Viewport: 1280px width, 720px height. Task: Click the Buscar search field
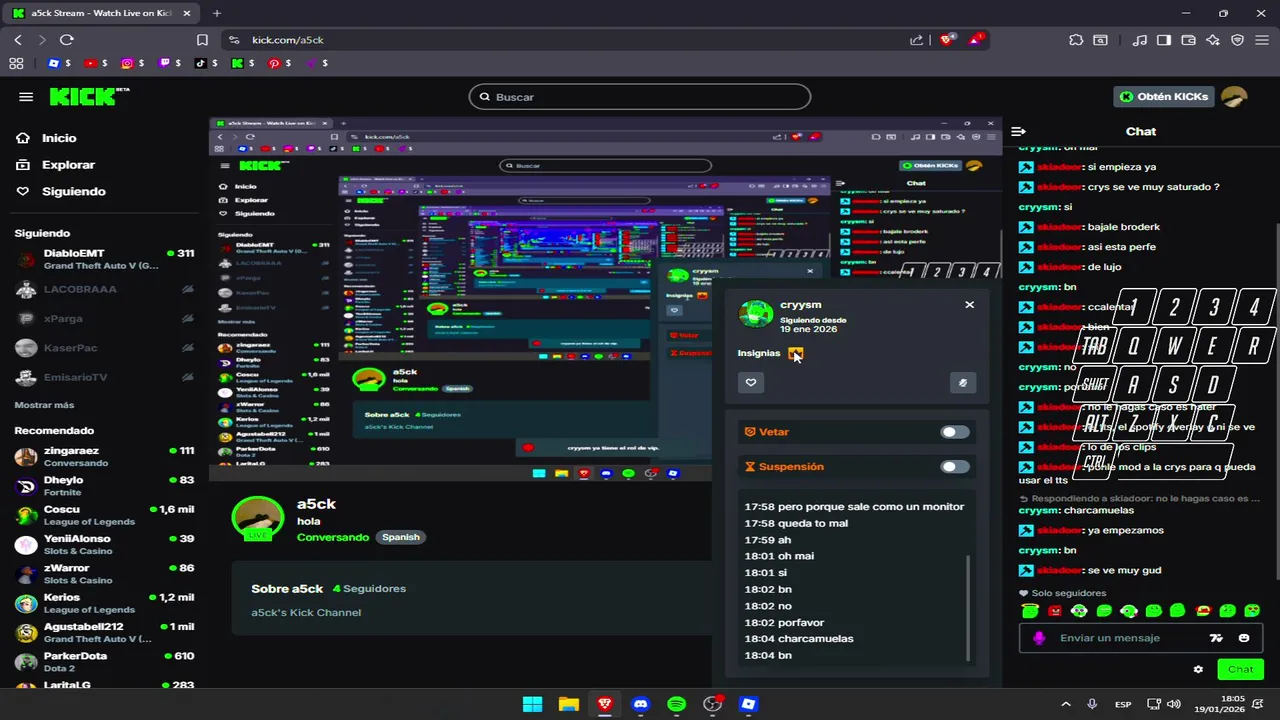[x=640, y=97]
